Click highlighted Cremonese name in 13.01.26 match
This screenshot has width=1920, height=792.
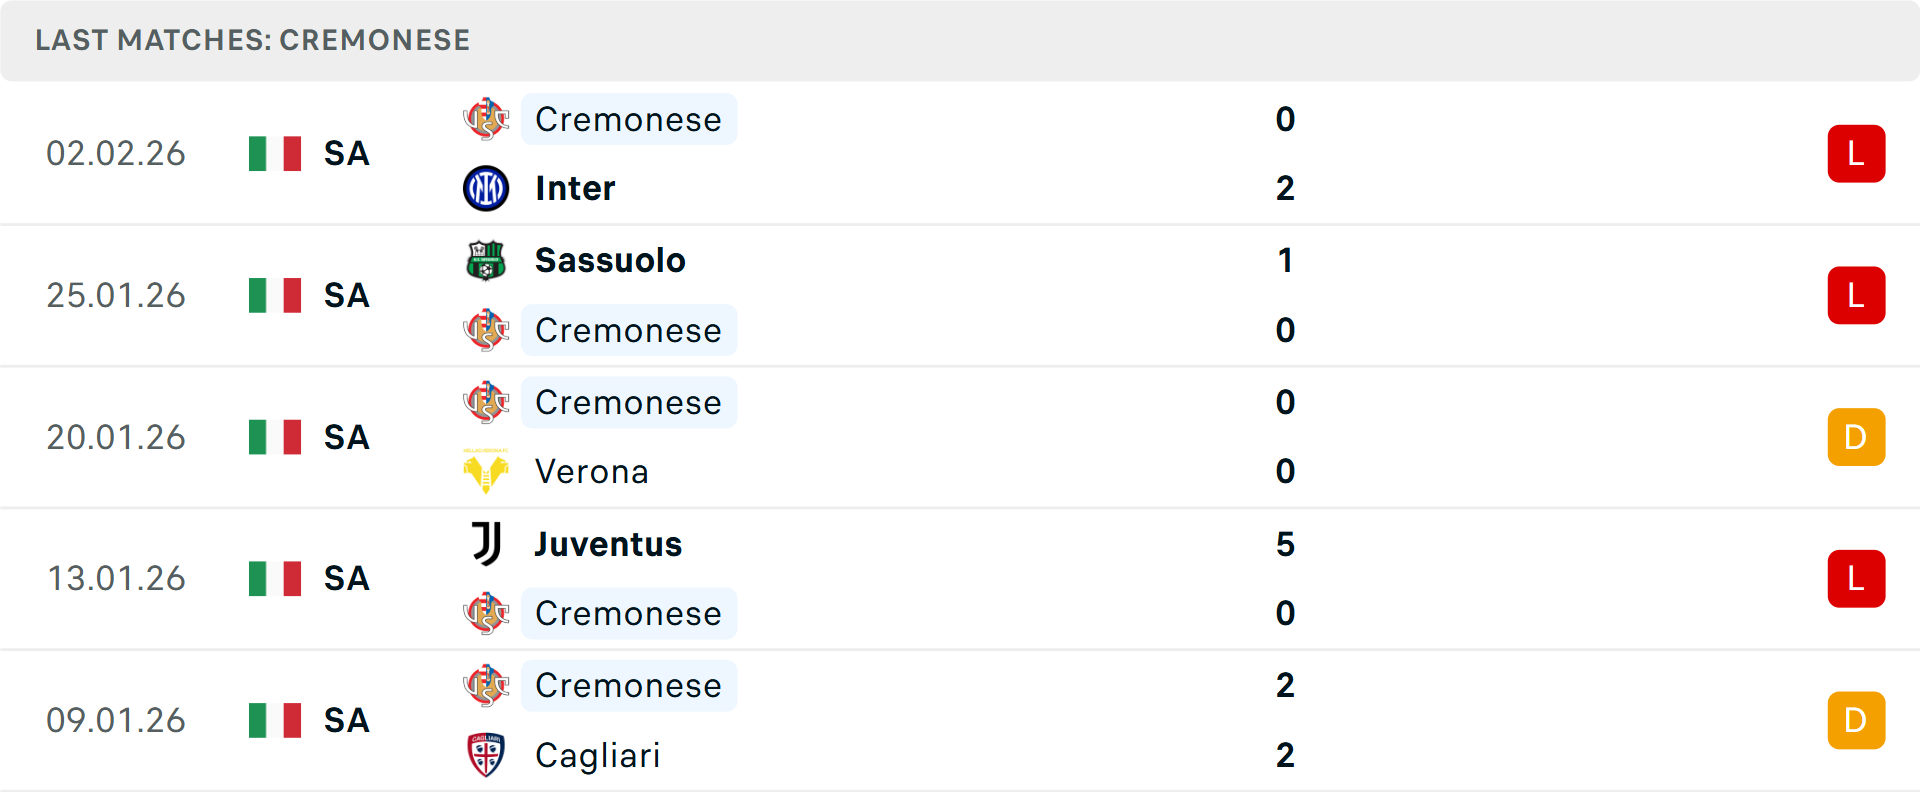click(628, 613)
